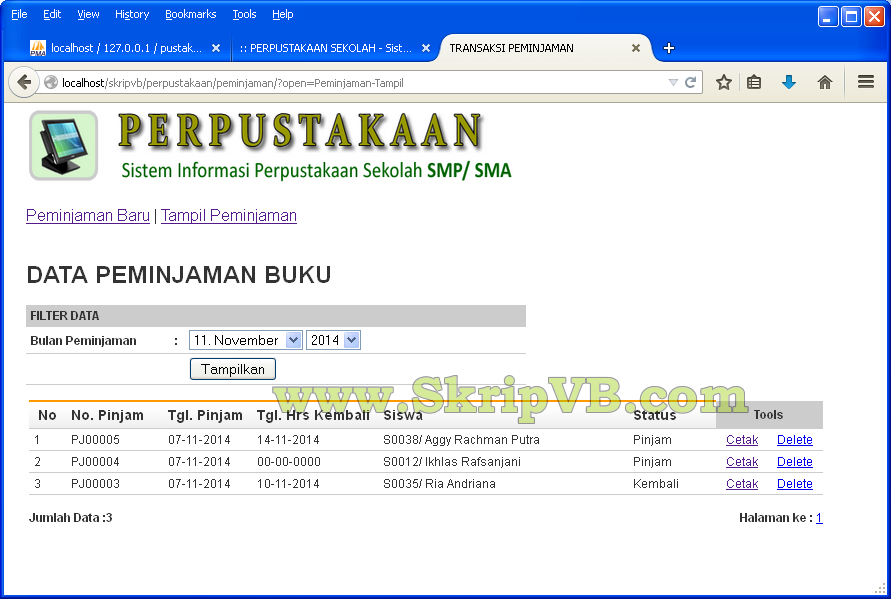Minimize the browser window

(828, 16)
